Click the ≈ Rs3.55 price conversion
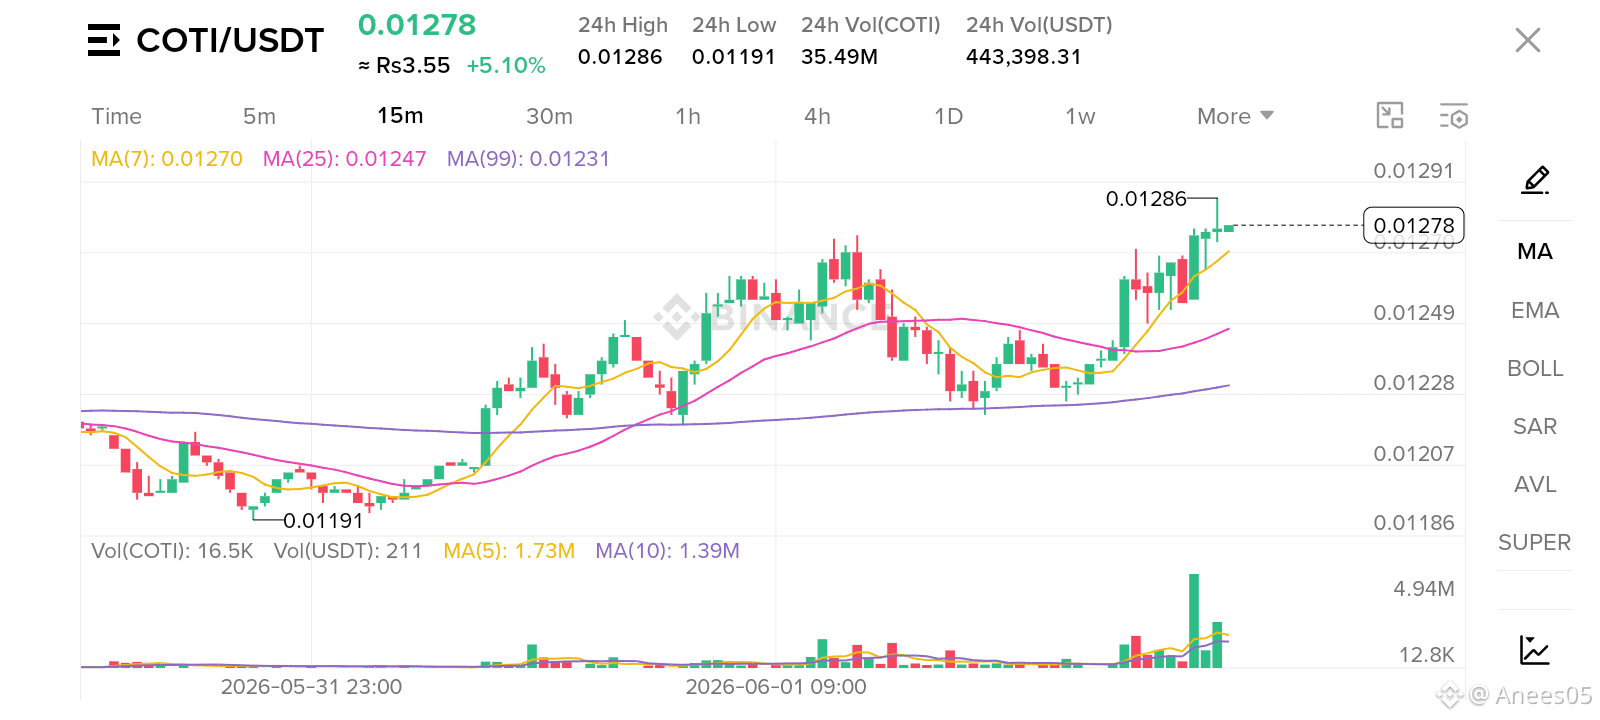This screenshot has height=720, width=1600. pos(404,66)
